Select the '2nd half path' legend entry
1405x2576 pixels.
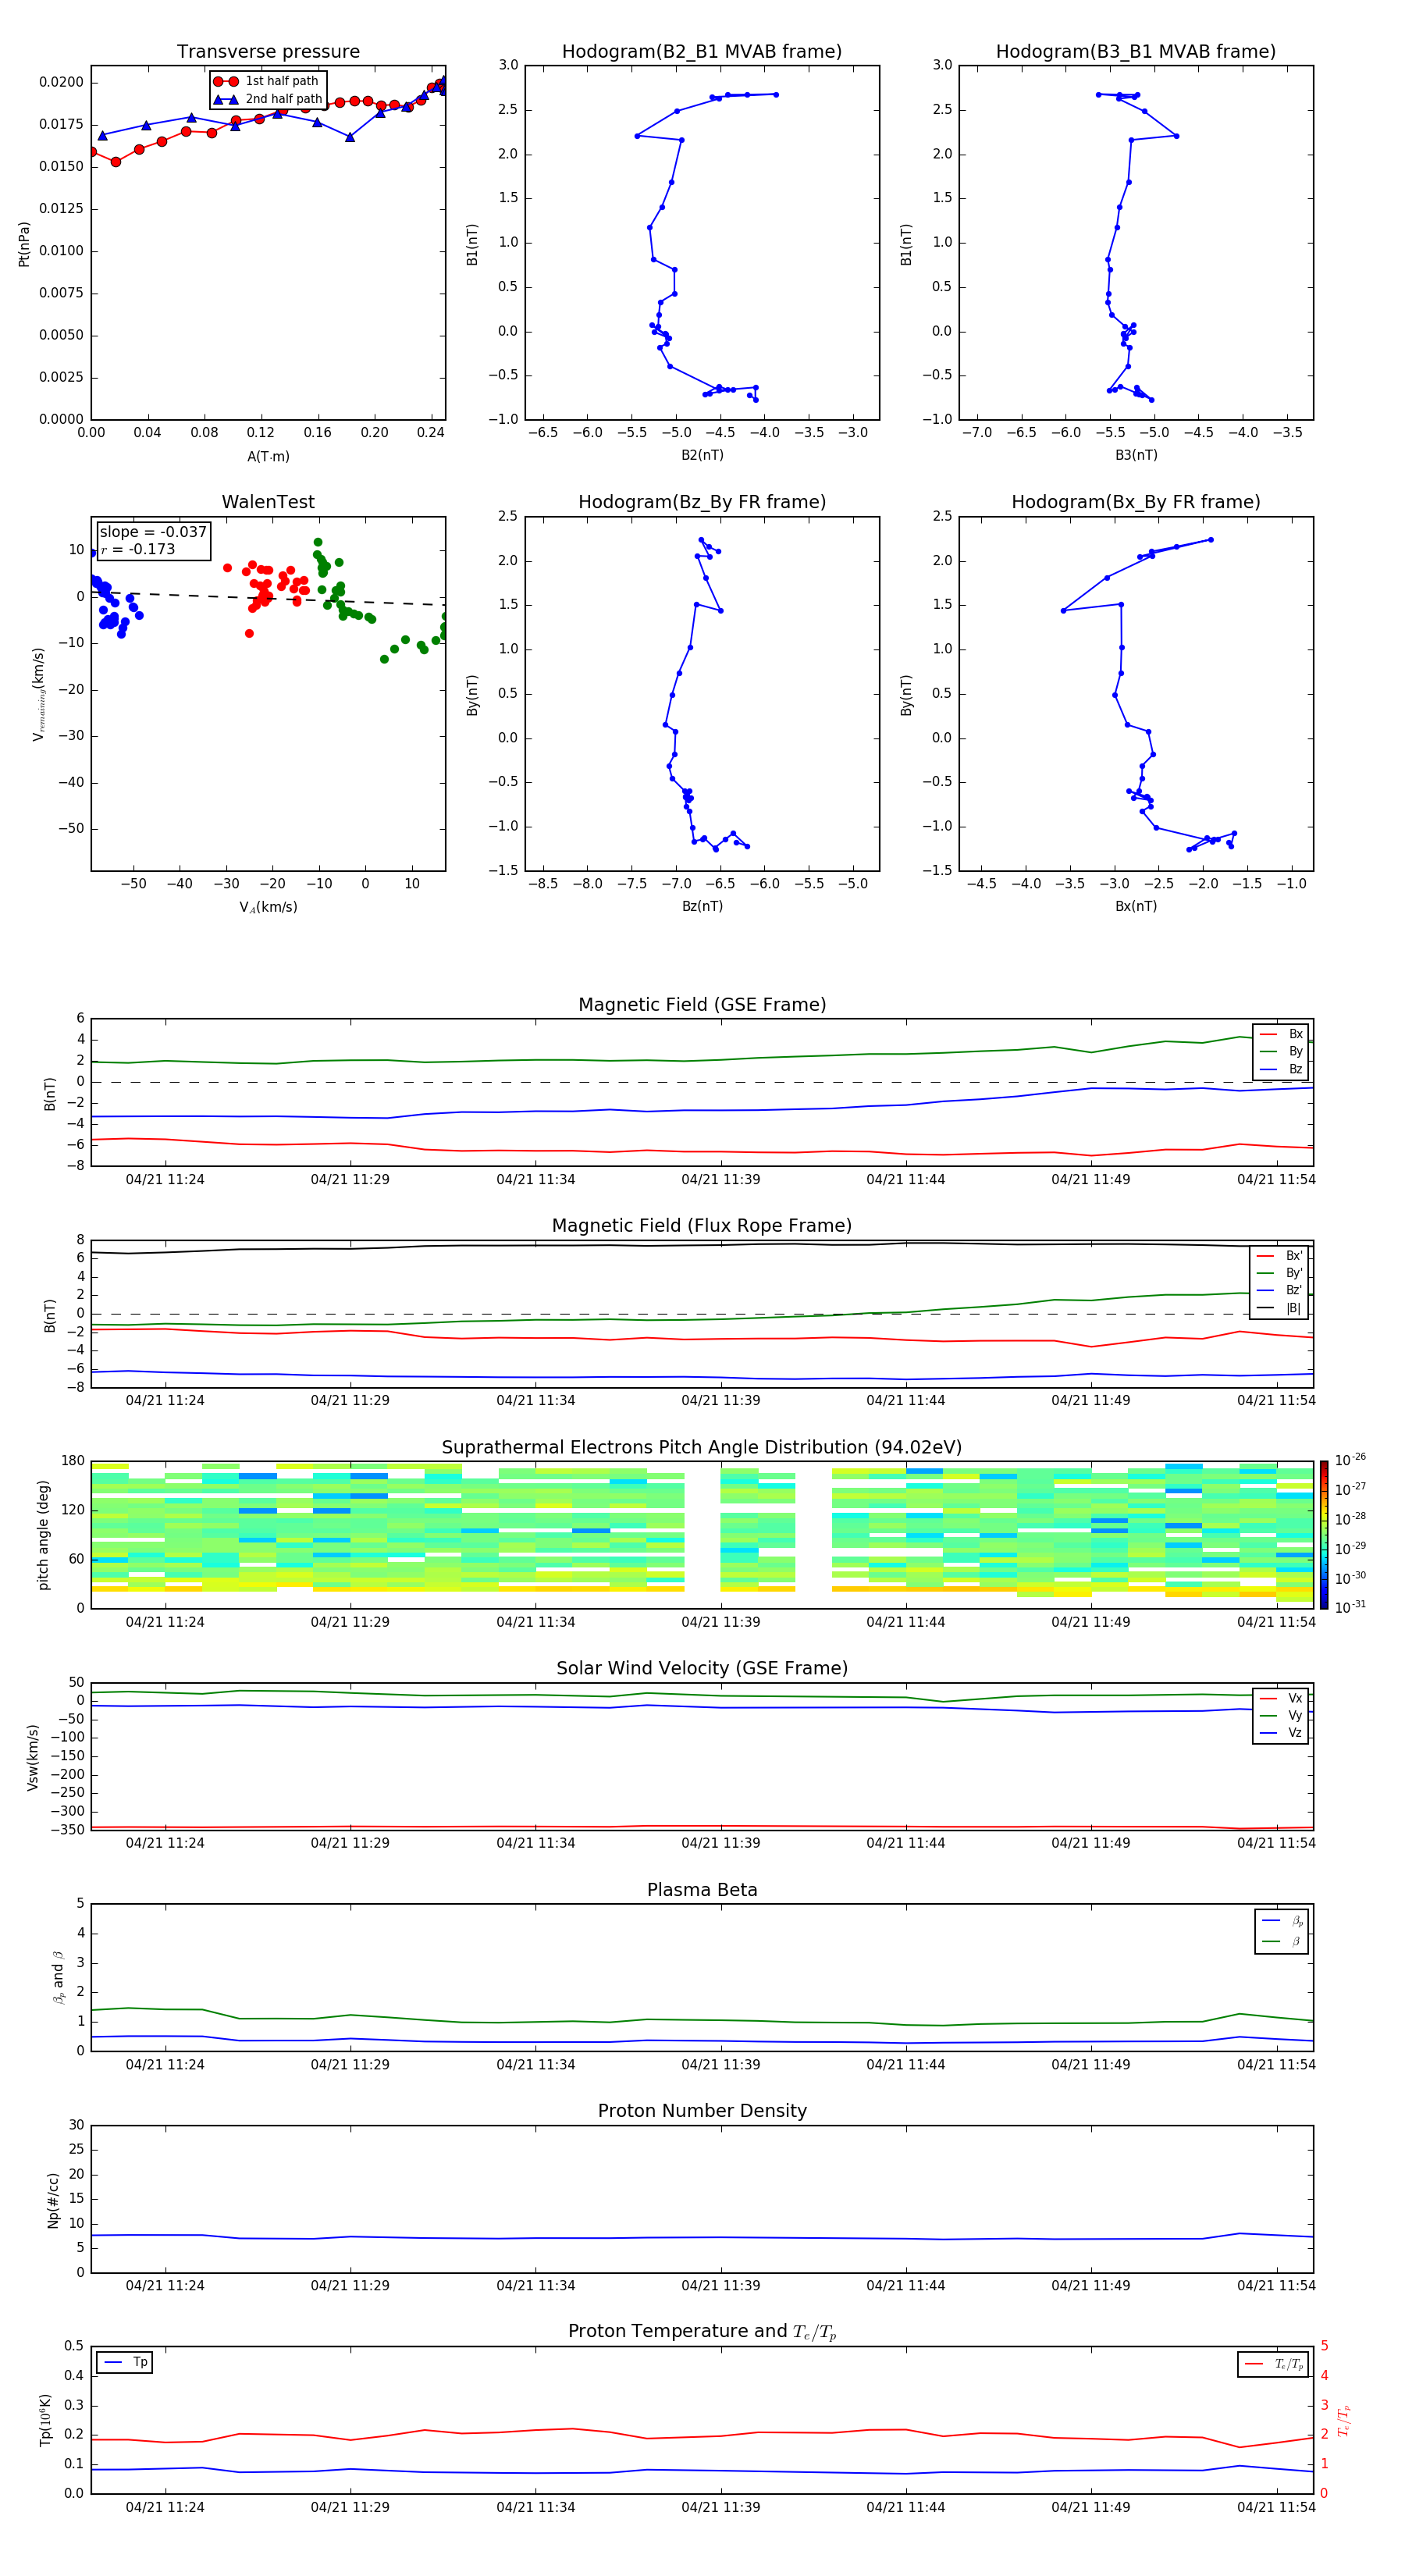click(x=267, y=99)
